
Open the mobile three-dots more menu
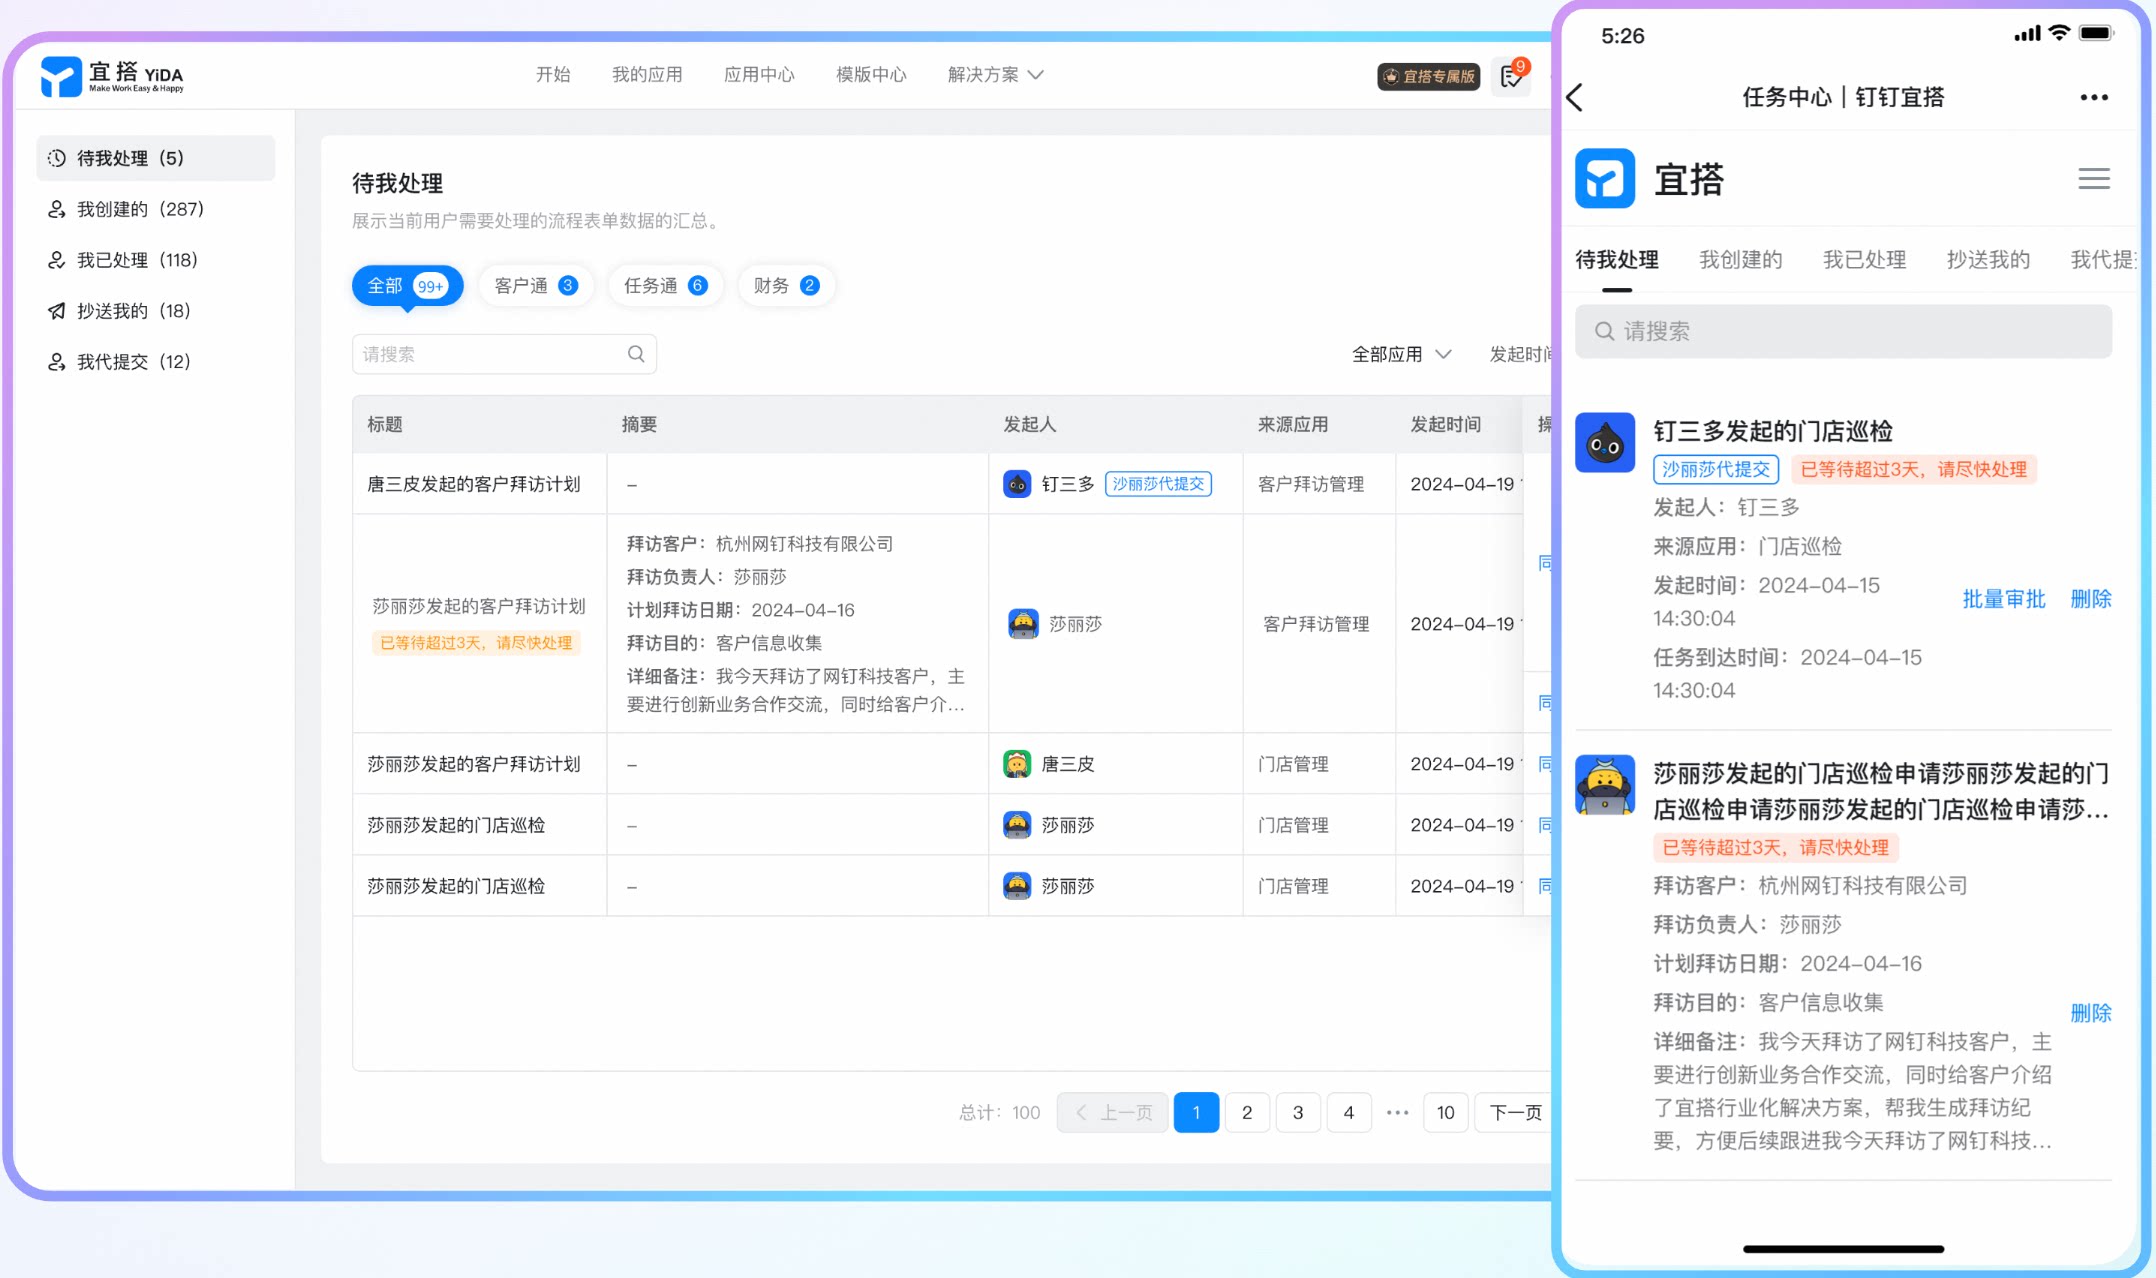point(2094,97)
